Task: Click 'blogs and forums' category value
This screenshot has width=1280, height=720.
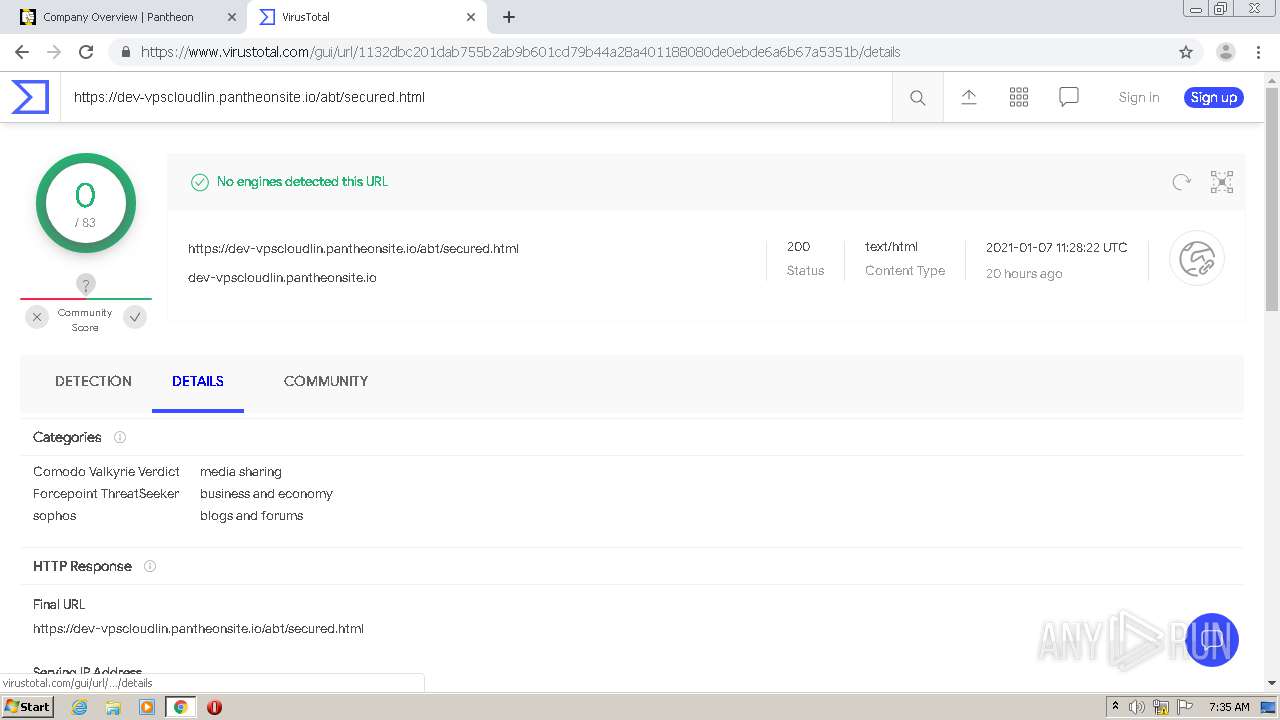Action: (x=251, y=515)
